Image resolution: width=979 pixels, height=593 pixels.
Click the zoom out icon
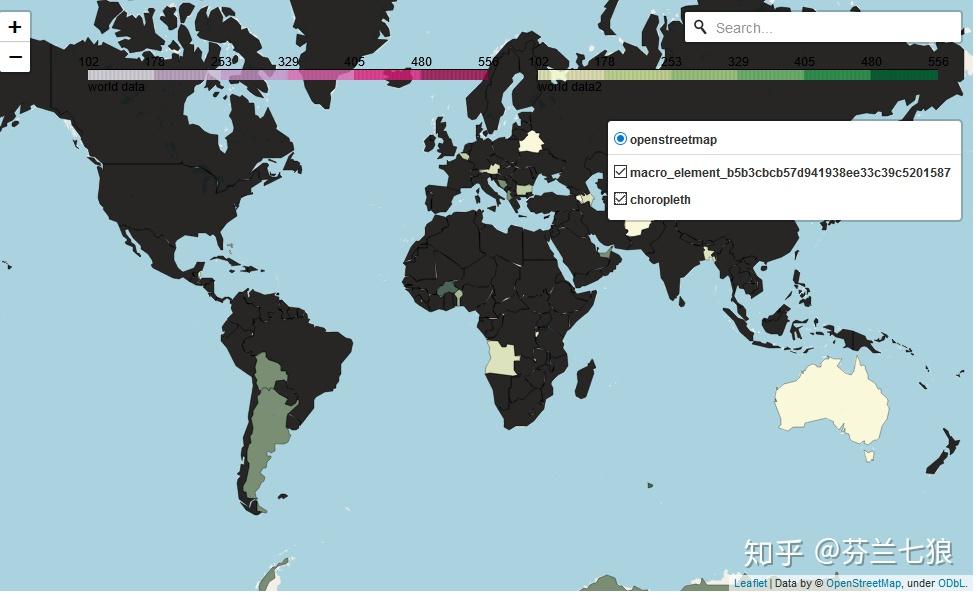[15, 57]
